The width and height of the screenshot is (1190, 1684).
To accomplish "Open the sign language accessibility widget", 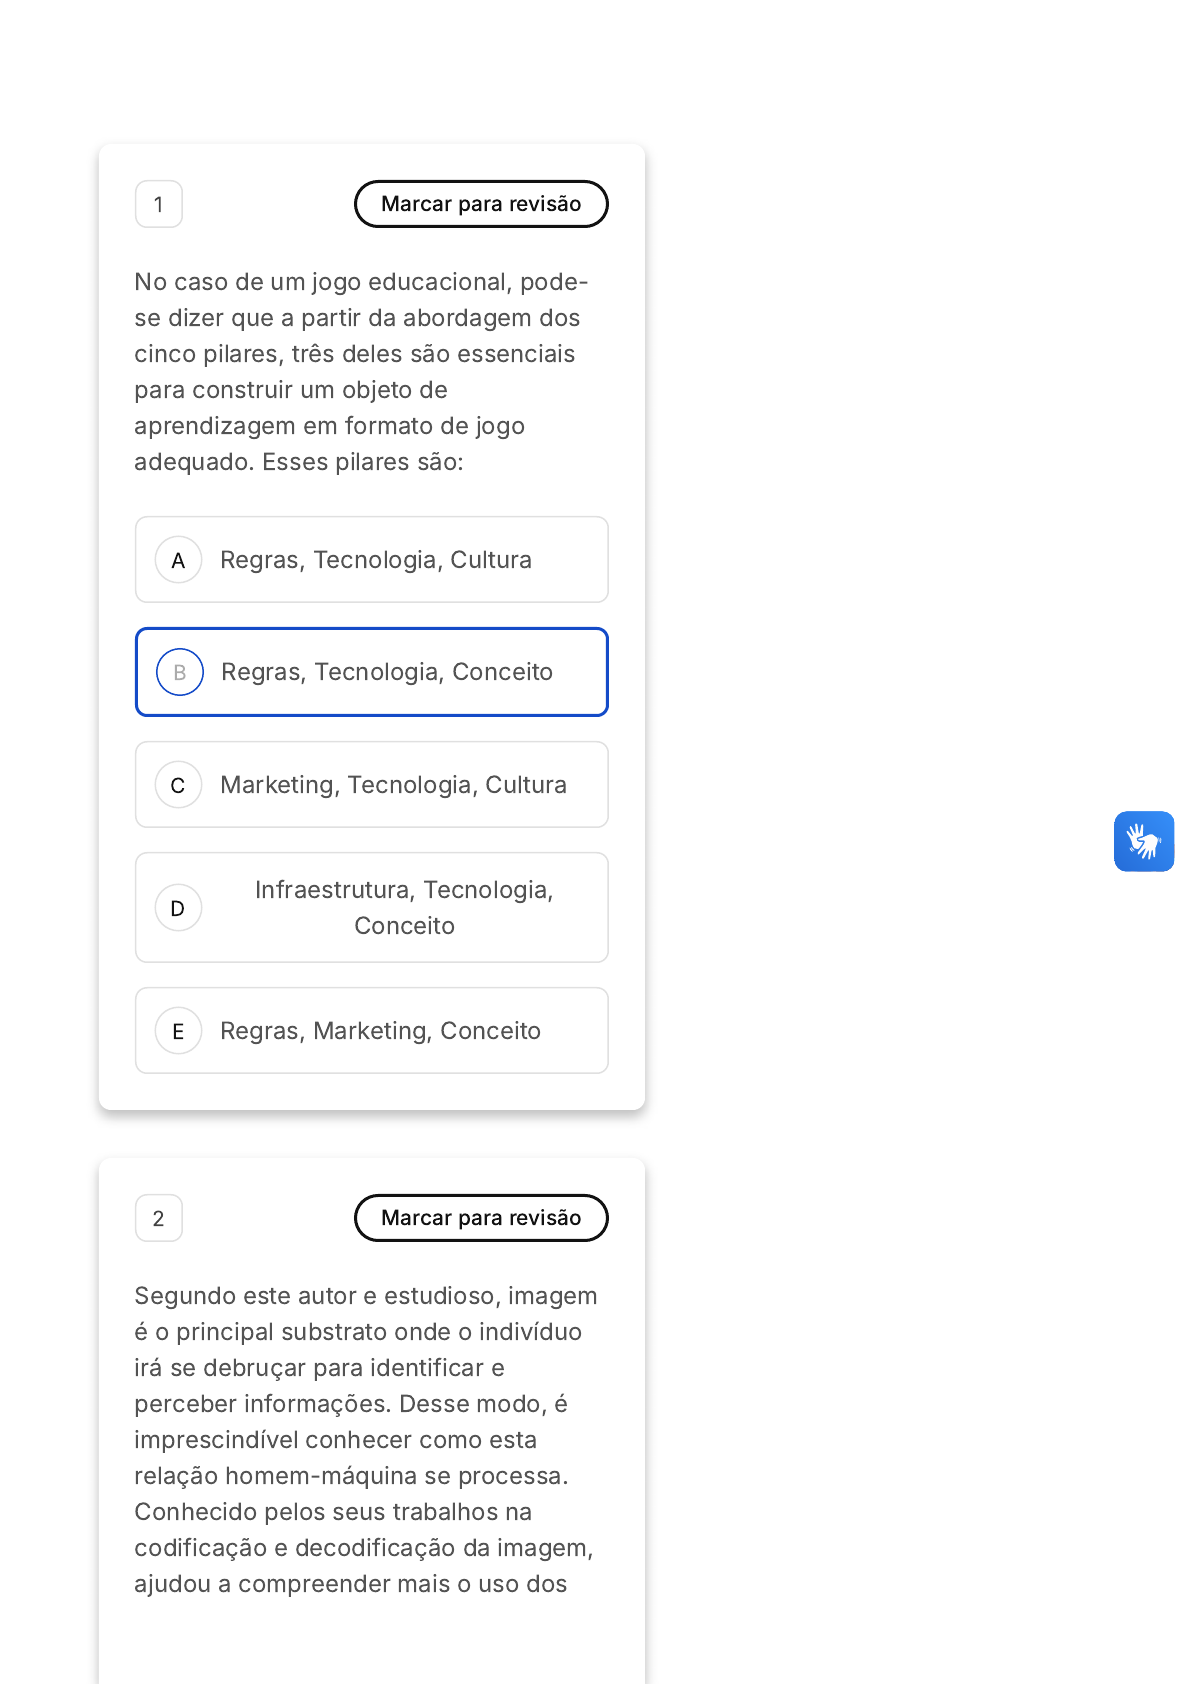I will click(x=1144, y=841).
